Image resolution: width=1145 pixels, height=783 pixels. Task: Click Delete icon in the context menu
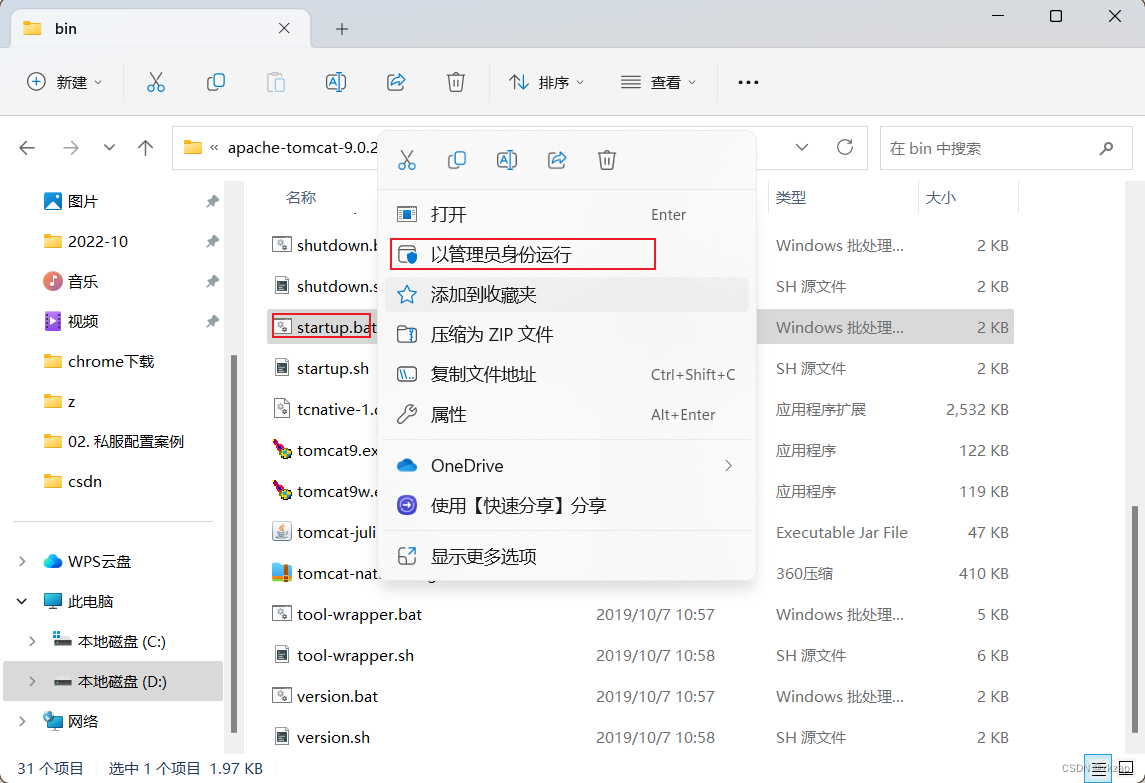coord(607,160)
